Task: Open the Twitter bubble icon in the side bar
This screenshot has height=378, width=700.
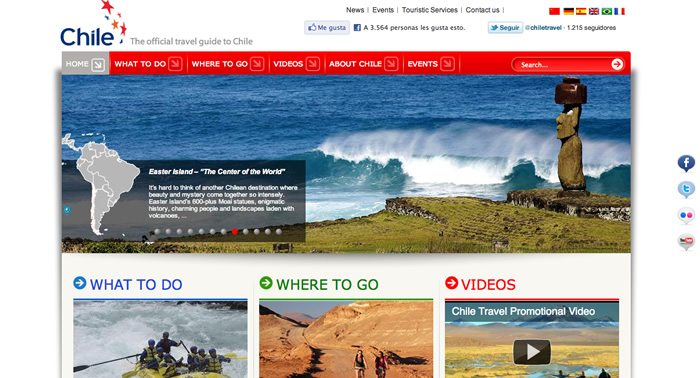Action: [x=686, y=189]
